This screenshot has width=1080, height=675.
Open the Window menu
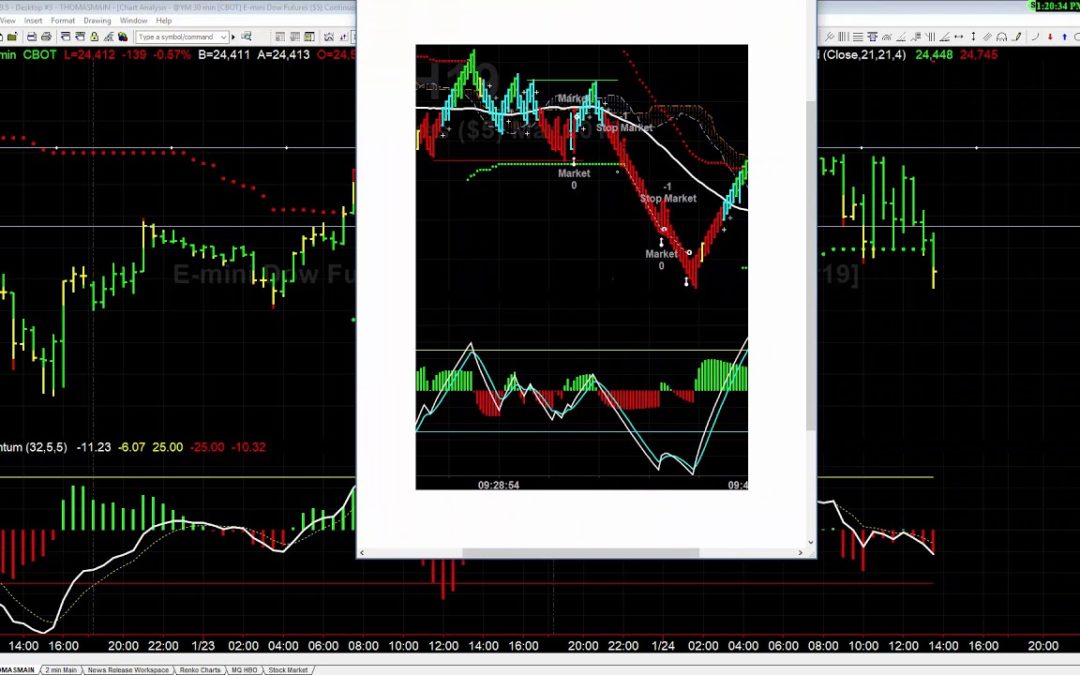(133, 20)
